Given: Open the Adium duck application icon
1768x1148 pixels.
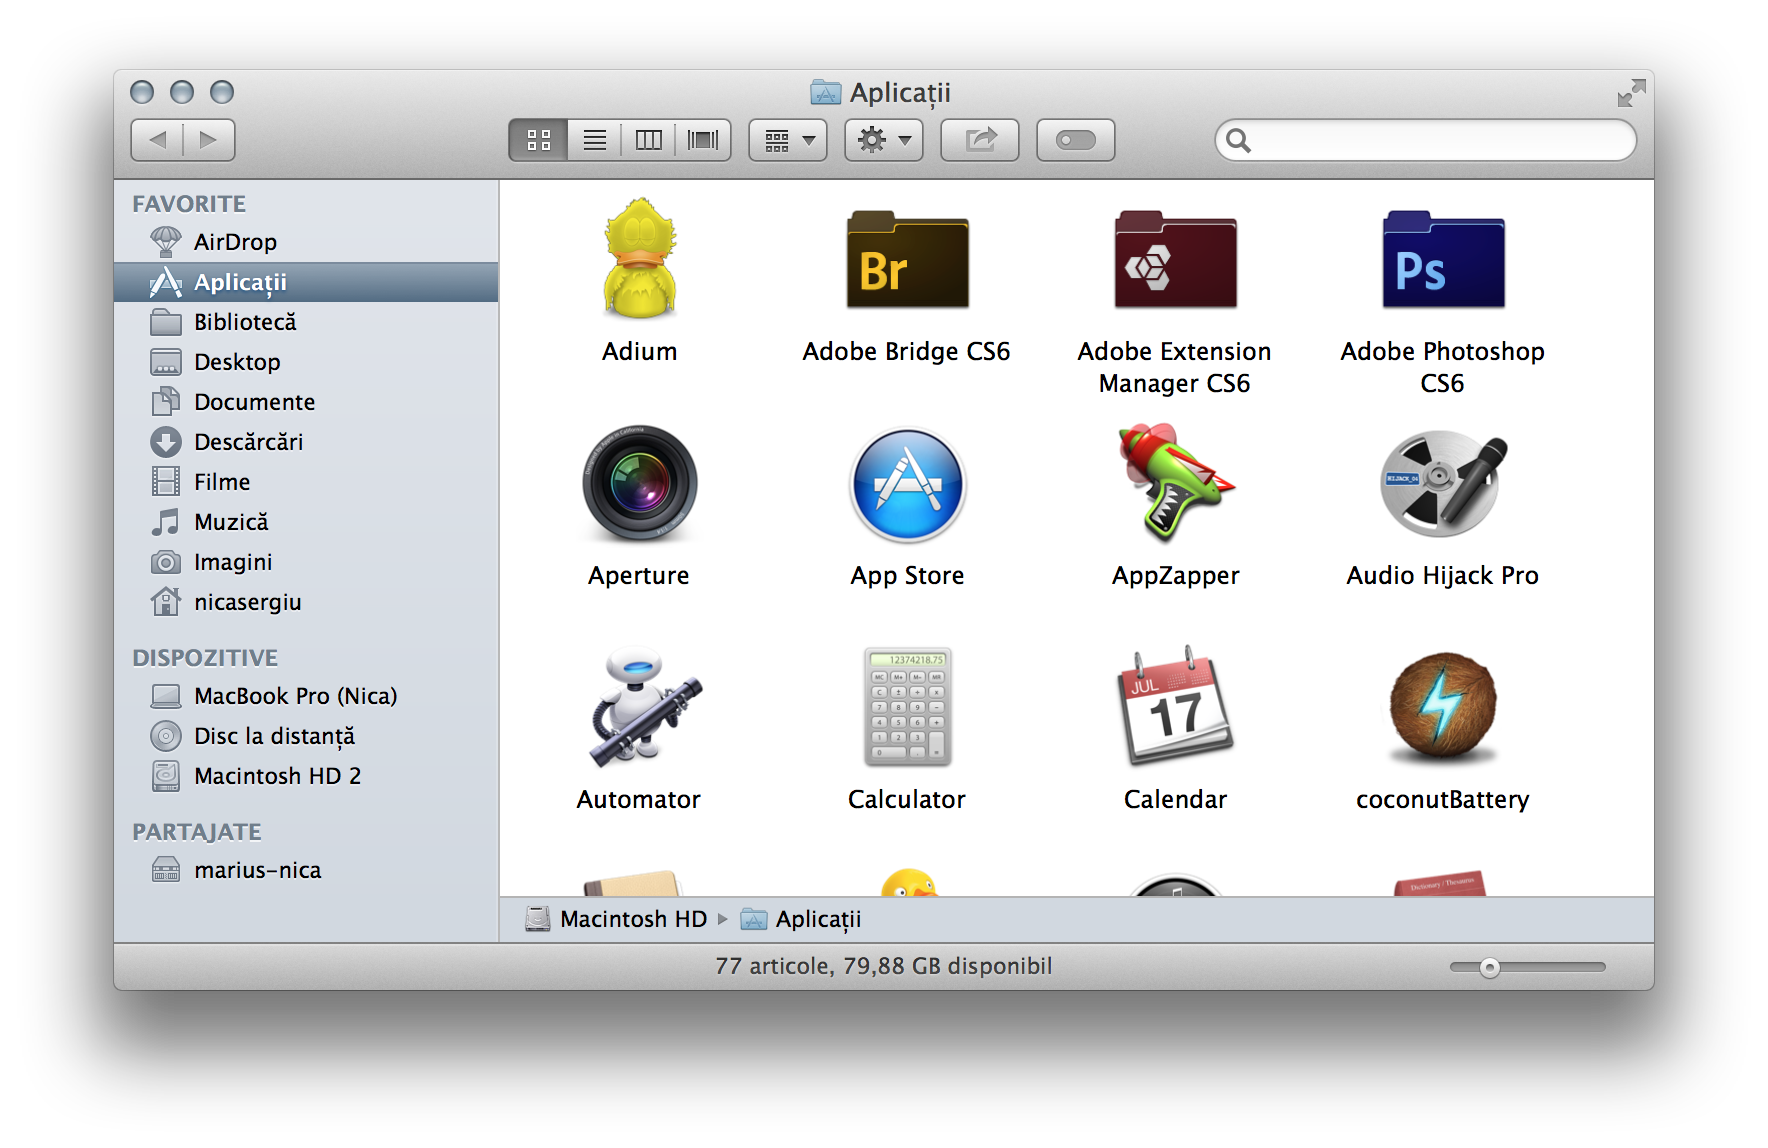Looking at the screenshot, I should click(x=640, y=259).
